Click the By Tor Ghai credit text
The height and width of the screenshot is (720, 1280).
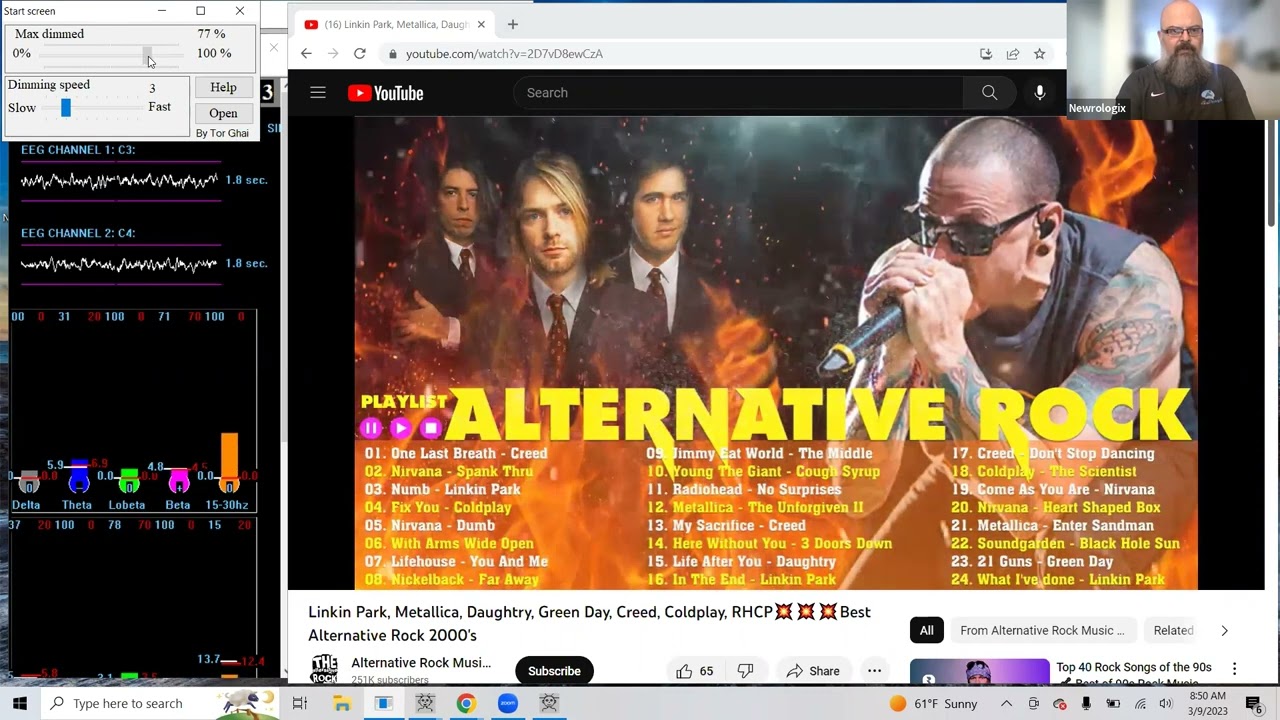tap(222, 133)
